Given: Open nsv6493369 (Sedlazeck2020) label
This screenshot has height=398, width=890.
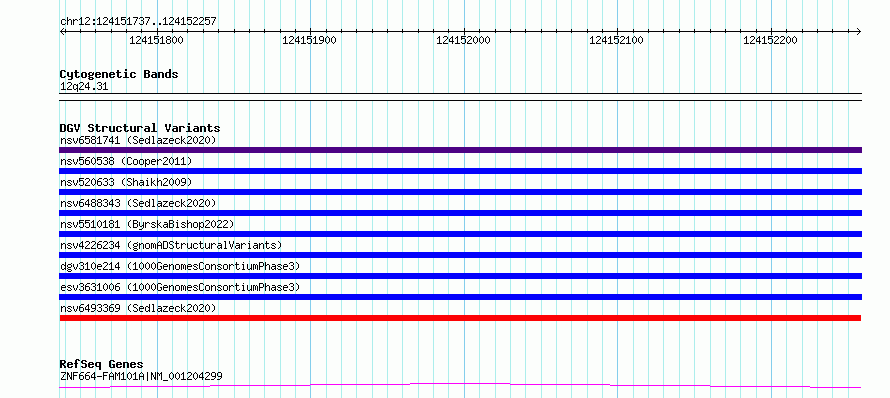Looking at the screenshot, I should coord(138,308).
